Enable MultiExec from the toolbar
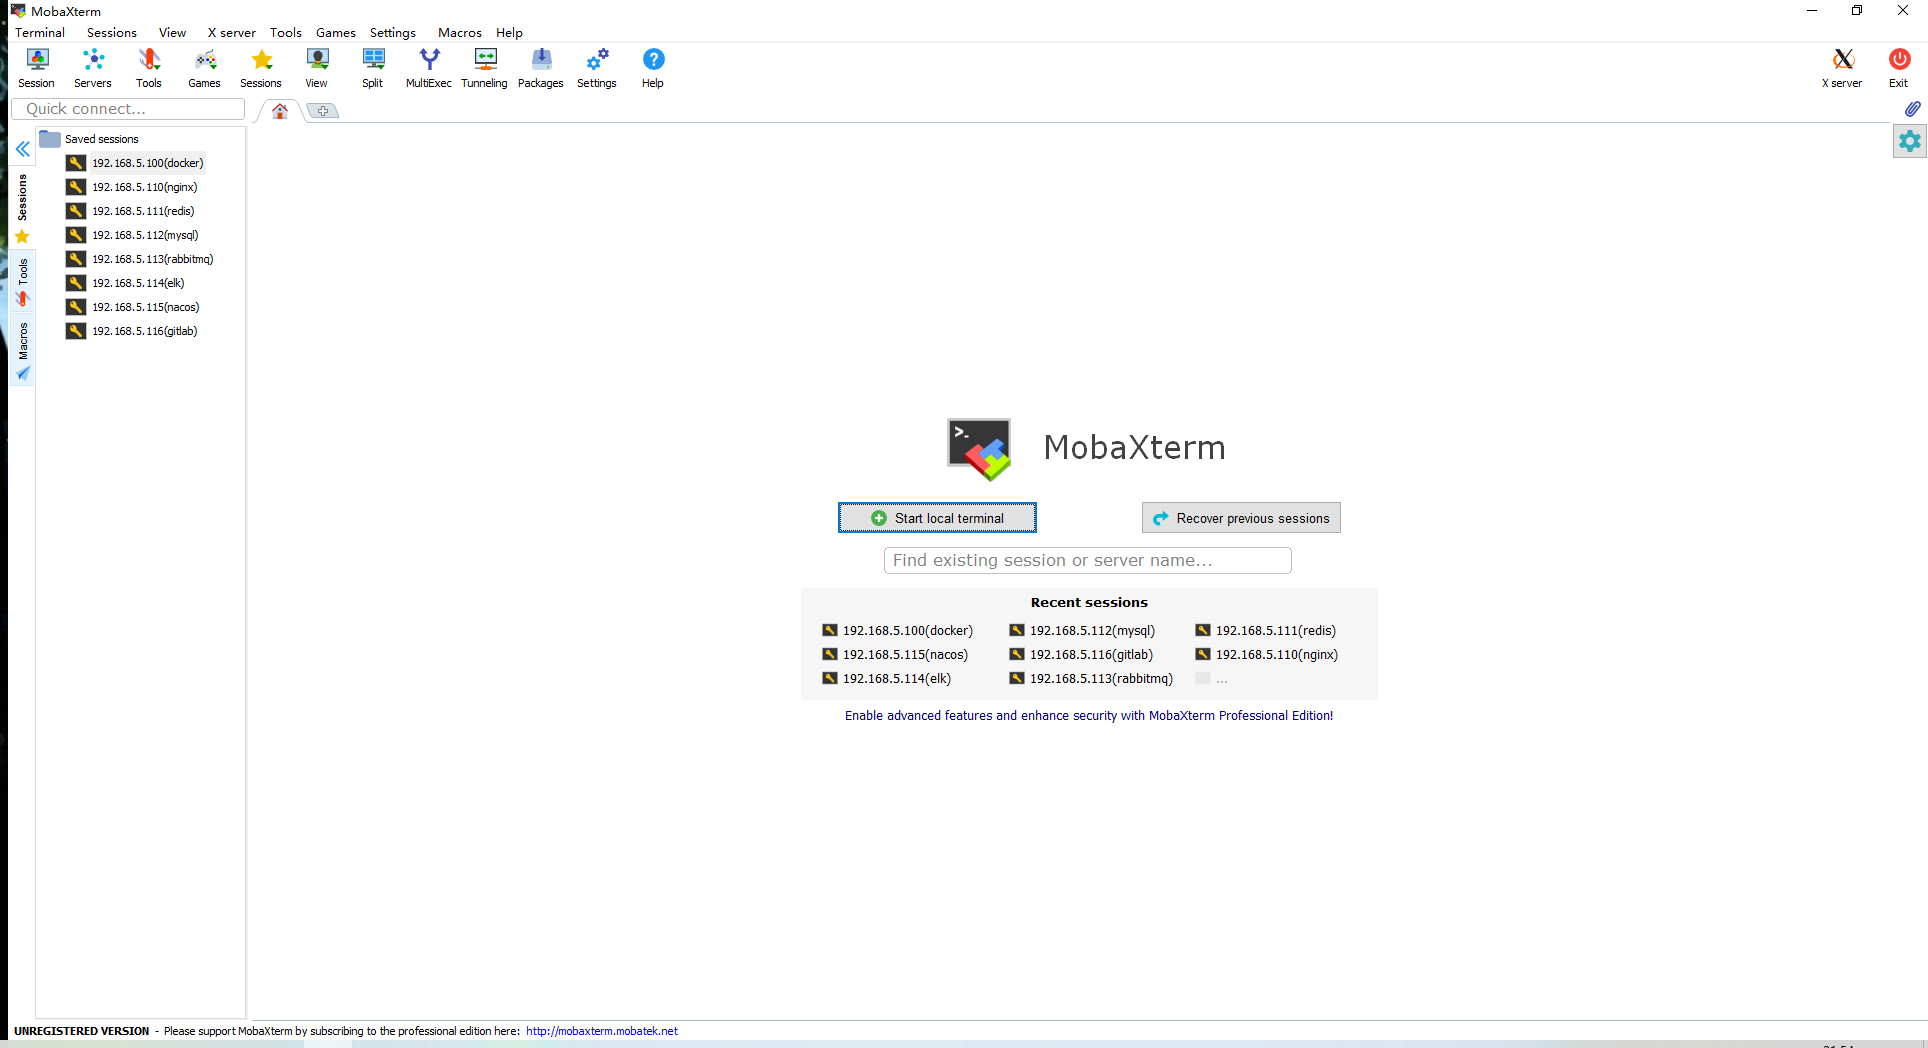1928x1048 pixels. (429, 68)
